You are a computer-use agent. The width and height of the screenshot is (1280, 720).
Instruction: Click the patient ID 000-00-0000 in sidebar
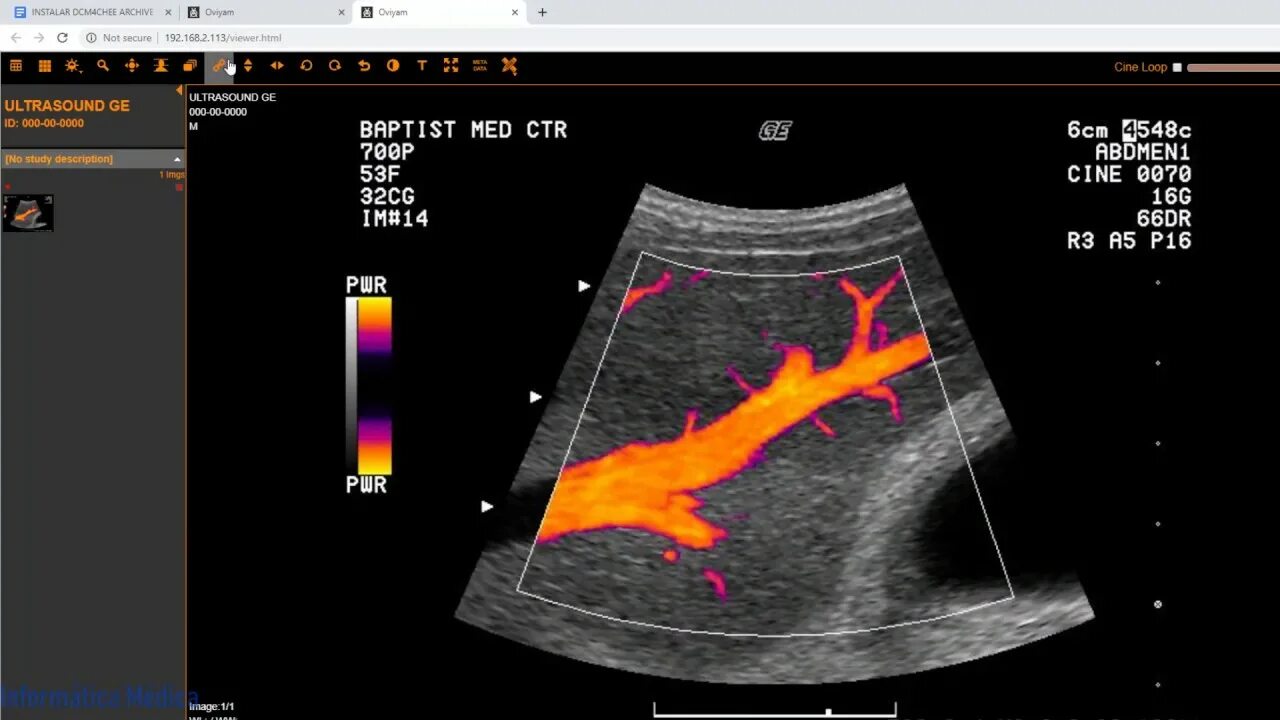coord(44,124)
